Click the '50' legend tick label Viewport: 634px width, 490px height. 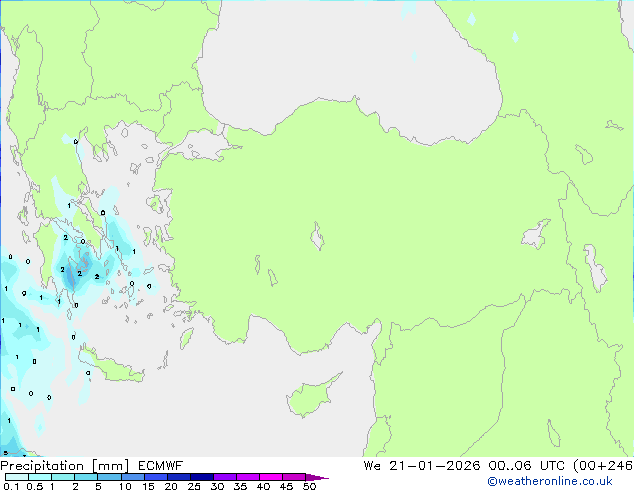(309, 486)
